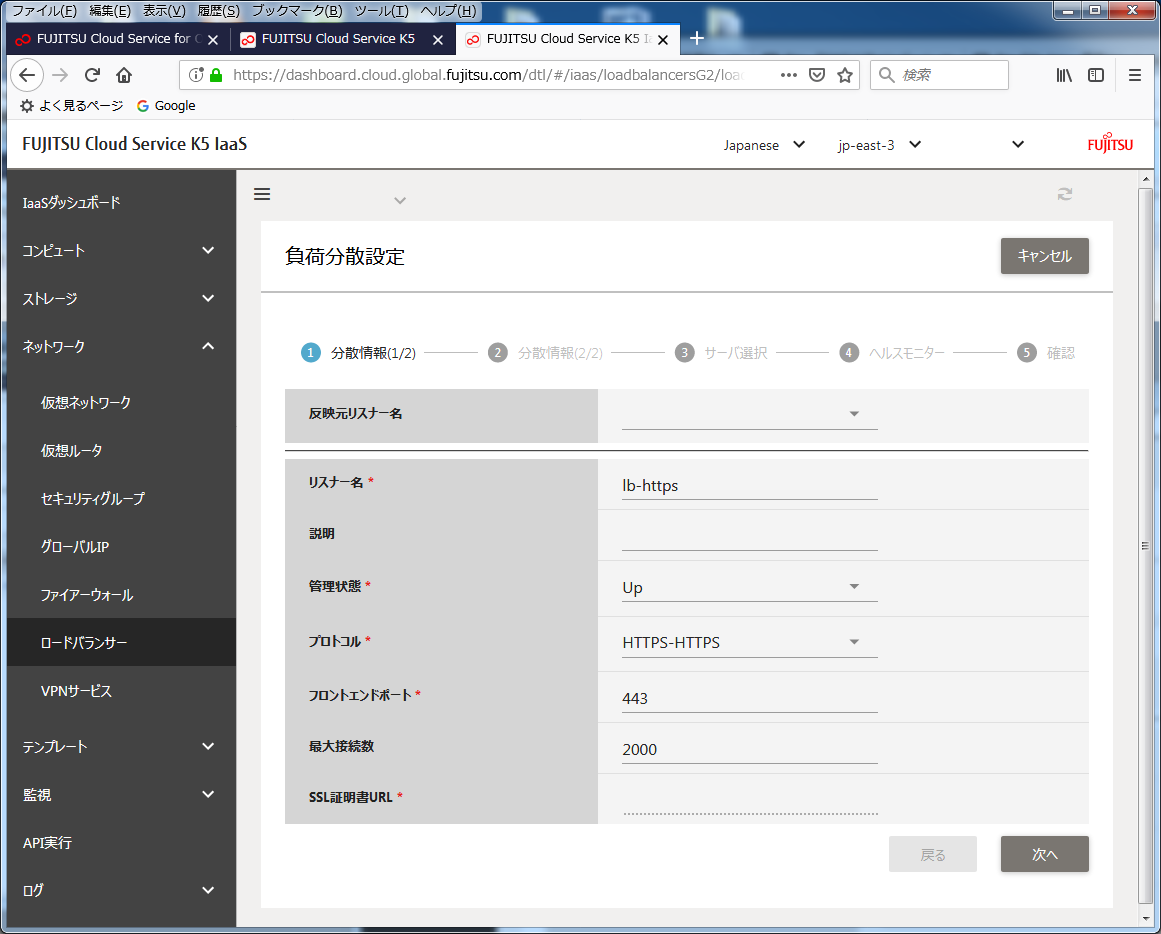The image size is (1161, 934).
Task: Open セキュリティグループ in sidebar
Action: click(93, 498)
